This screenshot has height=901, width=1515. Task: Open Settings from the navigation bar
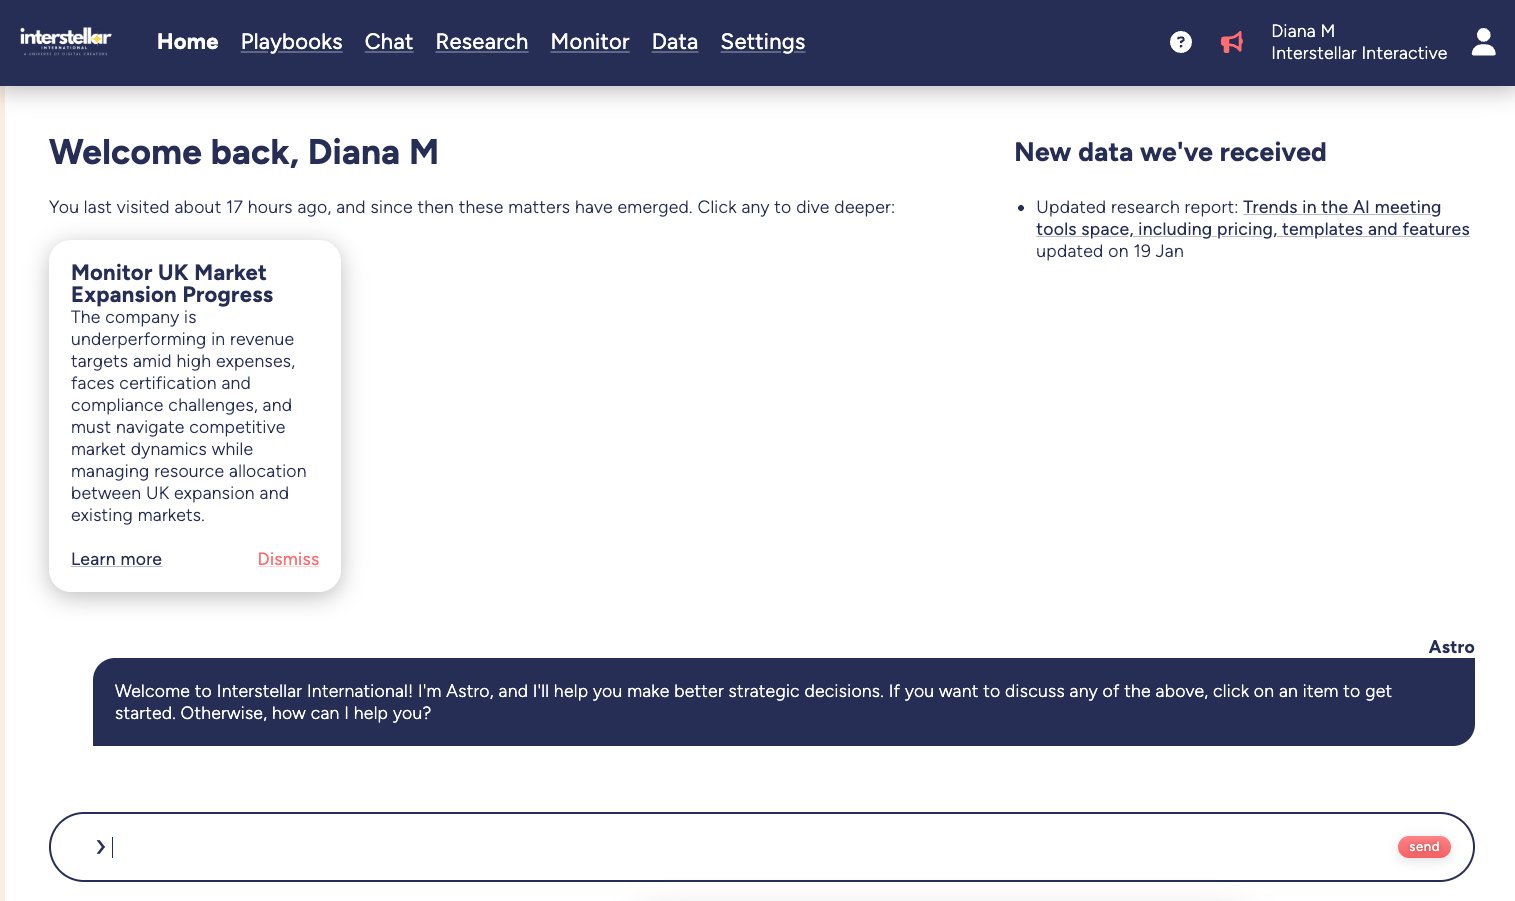tap(762, 42)
